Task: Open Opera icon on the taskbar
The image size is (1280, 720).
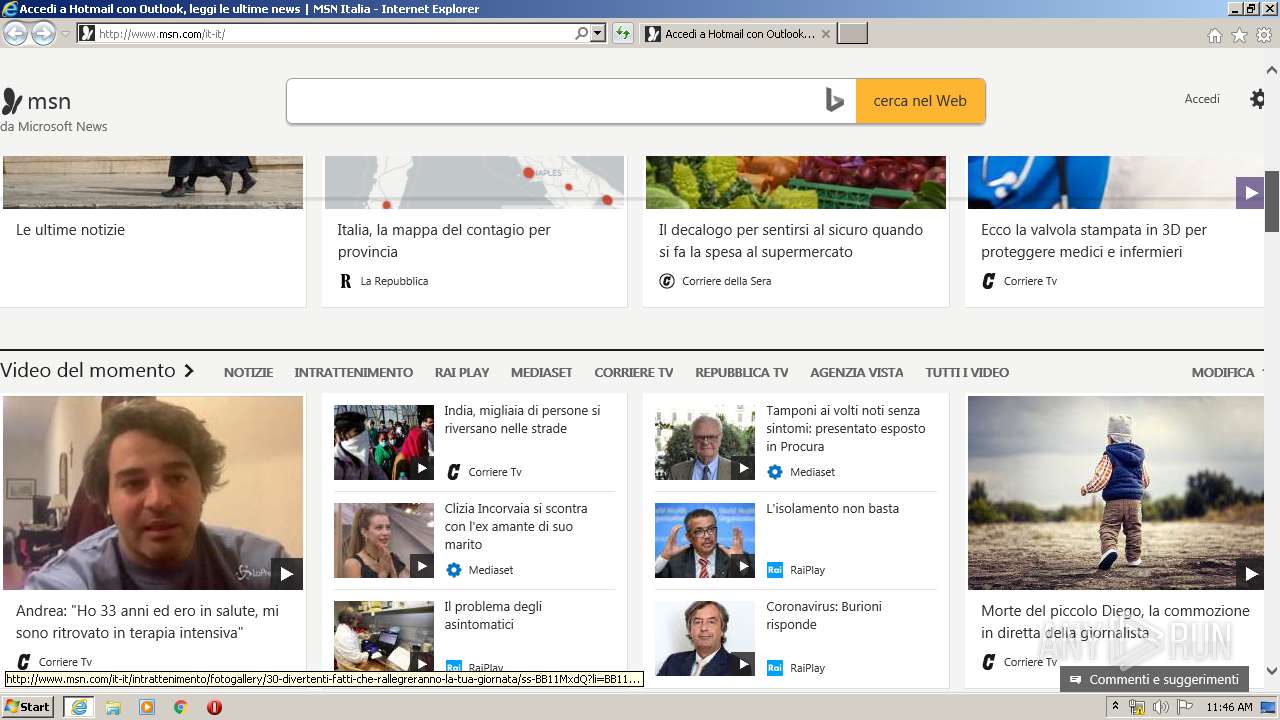Action: coord(214,707)
